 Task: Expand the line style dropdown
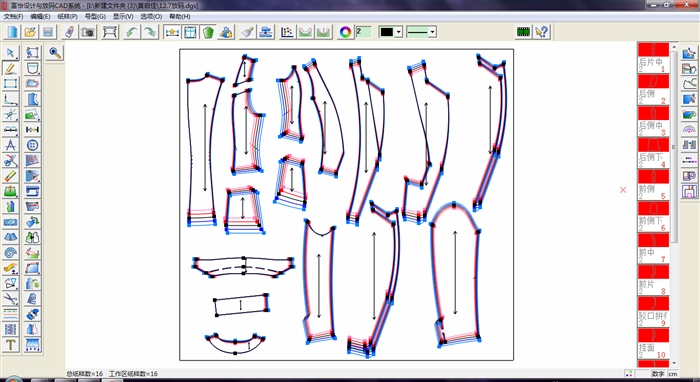(x=432, y=32)
